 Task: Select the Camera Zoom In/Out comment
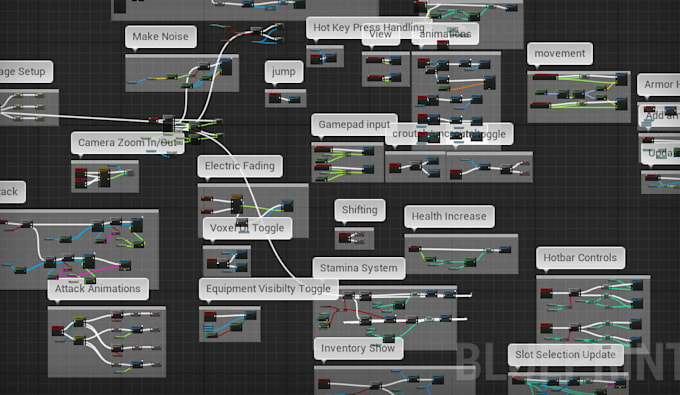(x=128, y=143)
